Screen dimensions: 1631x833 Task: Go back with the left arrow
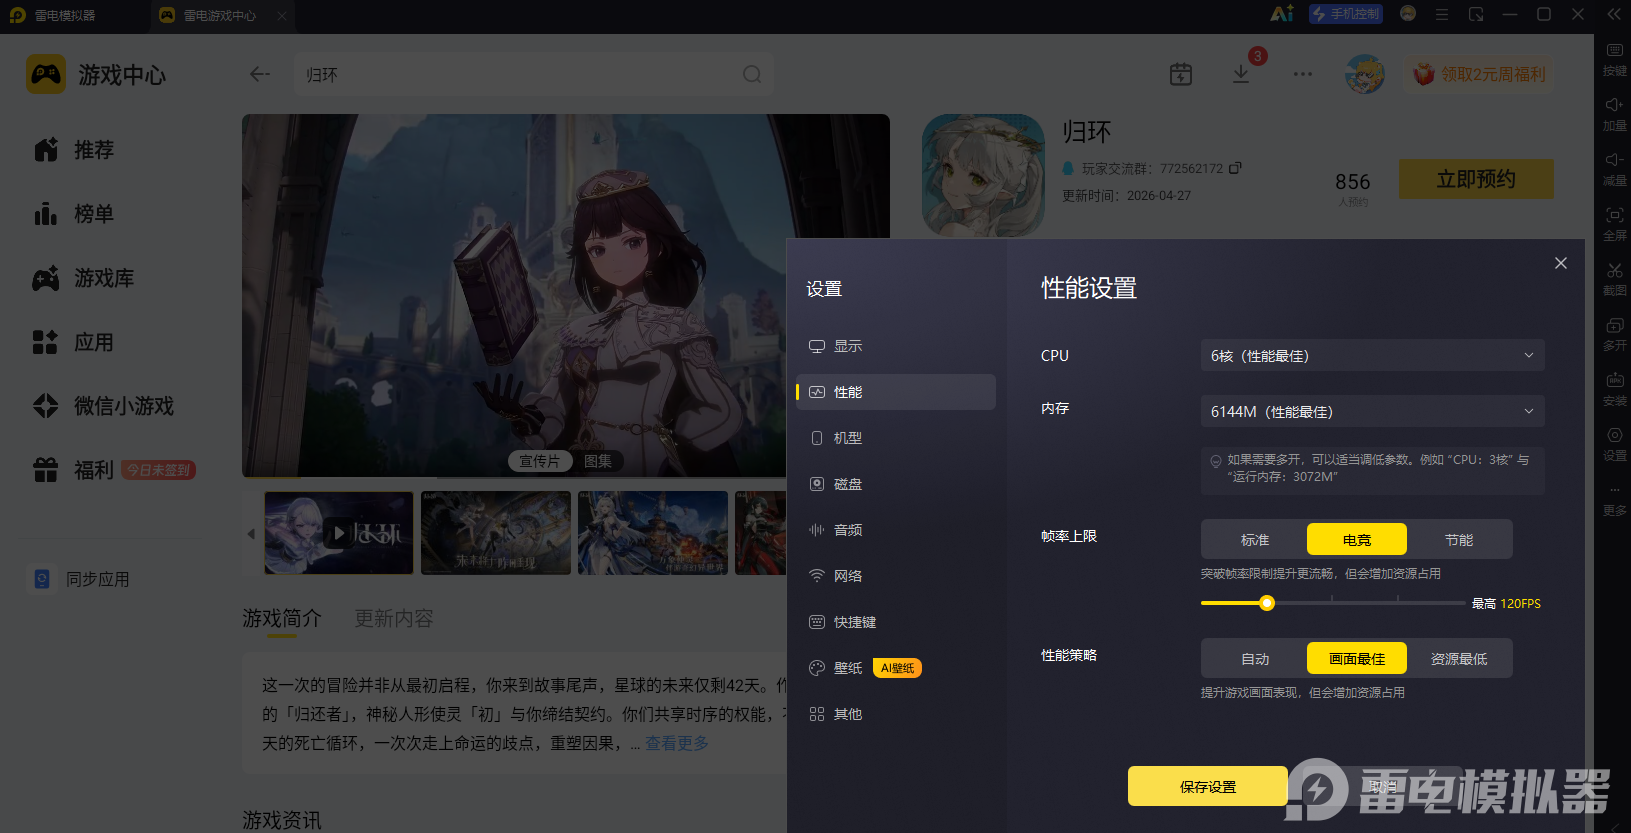click(260, 74)
